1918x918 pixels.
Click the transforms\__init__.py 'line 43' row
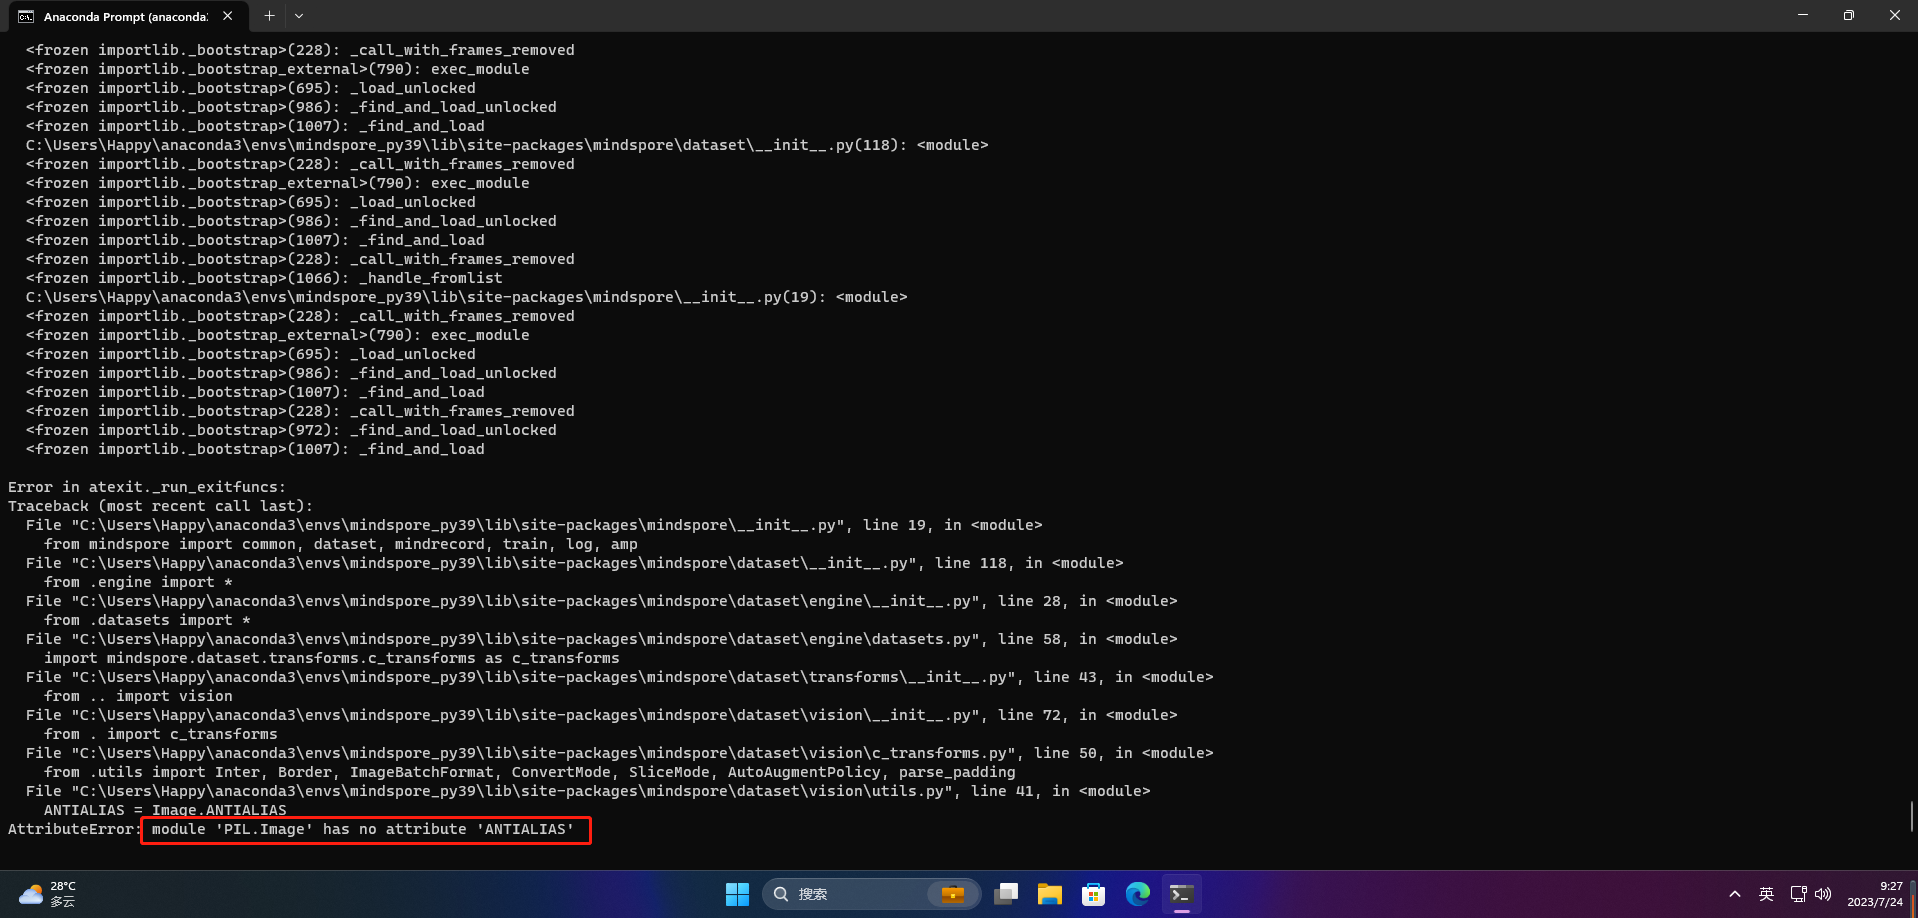tap(620, 677)
